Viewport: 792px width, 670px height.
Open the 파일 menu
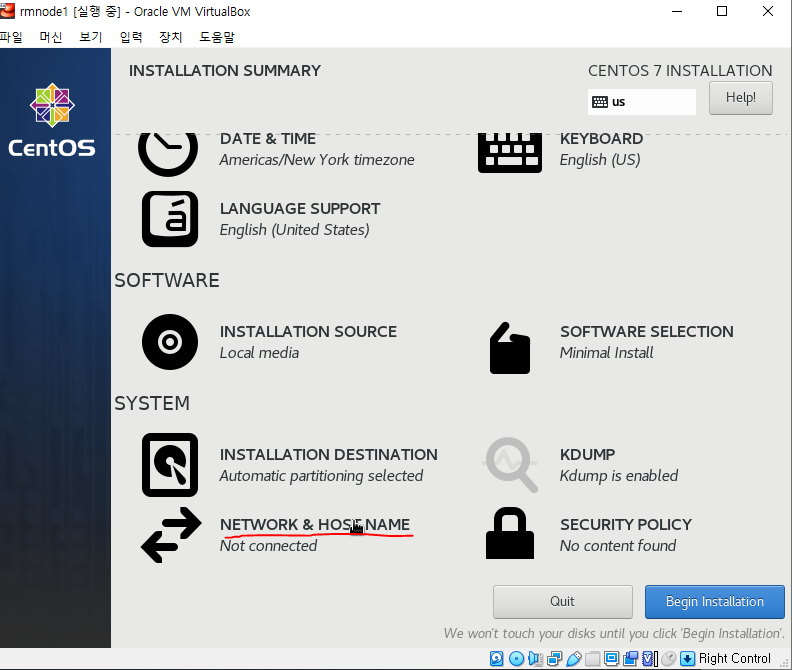11,37
